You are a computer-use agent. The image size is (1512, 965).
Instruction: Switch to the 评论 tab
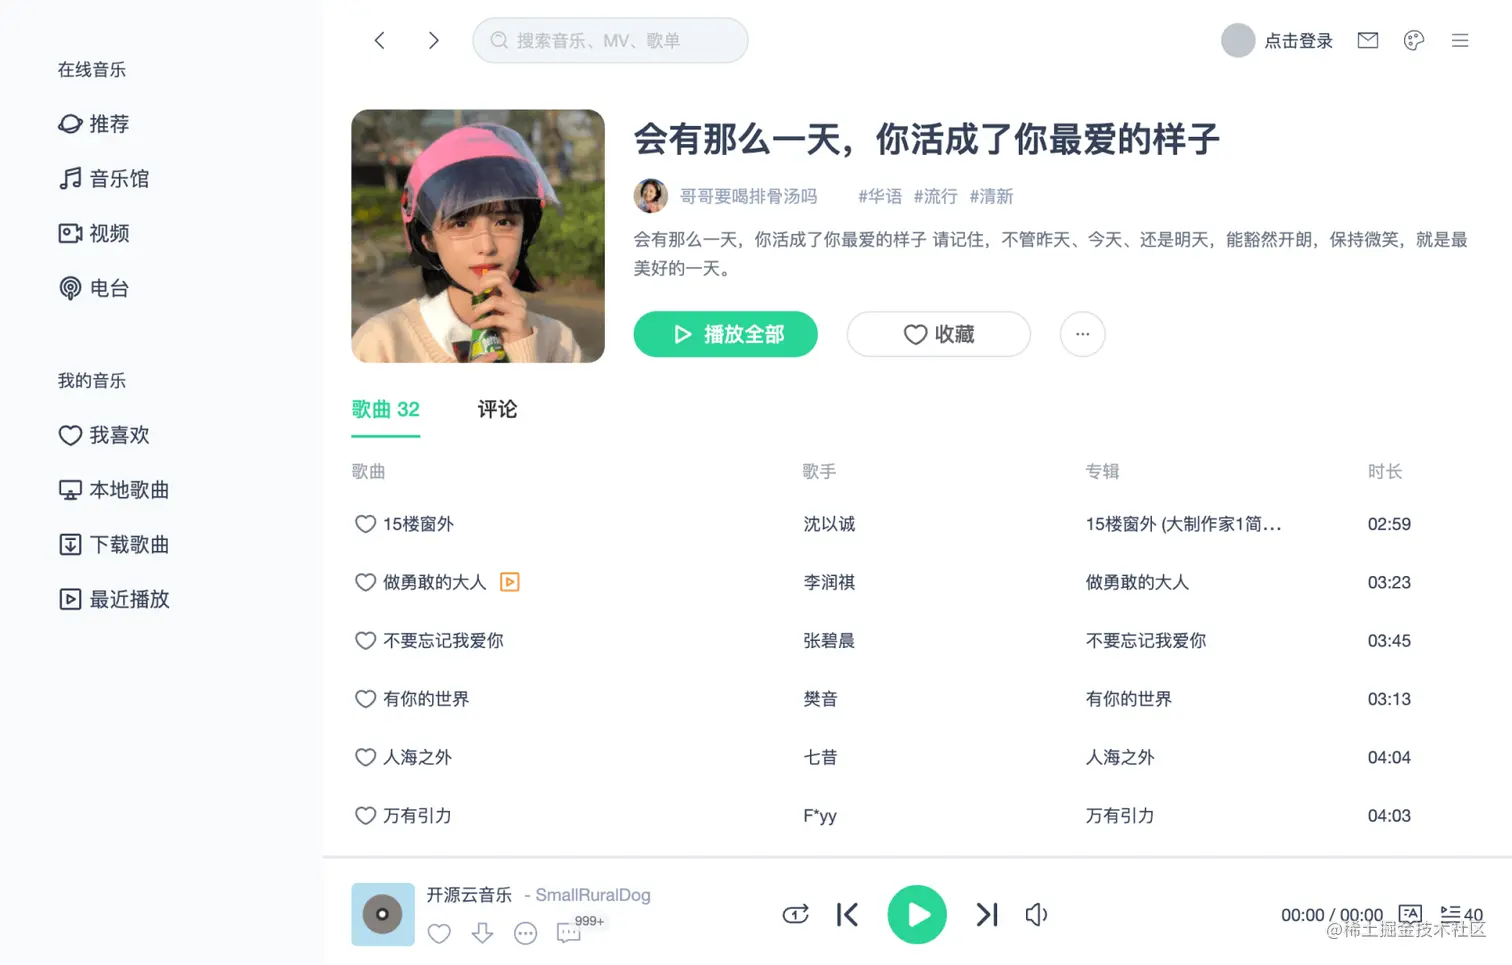497,409
